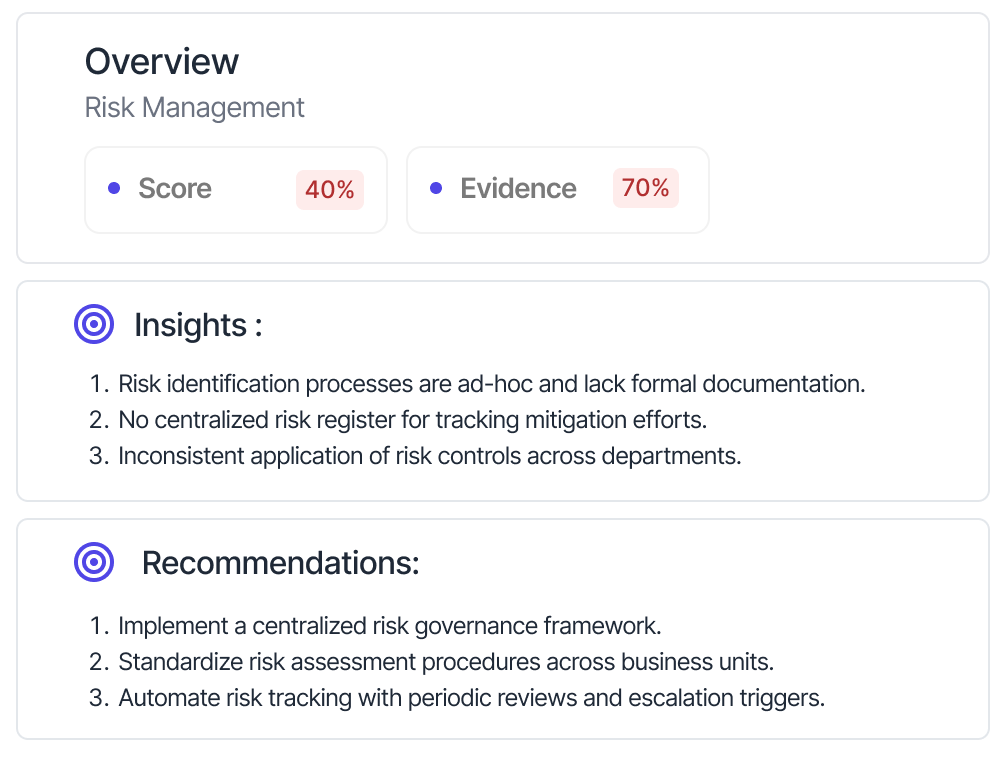The width and height of the screenshot is (1004, 758).
Task: Select the 70% evidence badge
Action: 645,188
